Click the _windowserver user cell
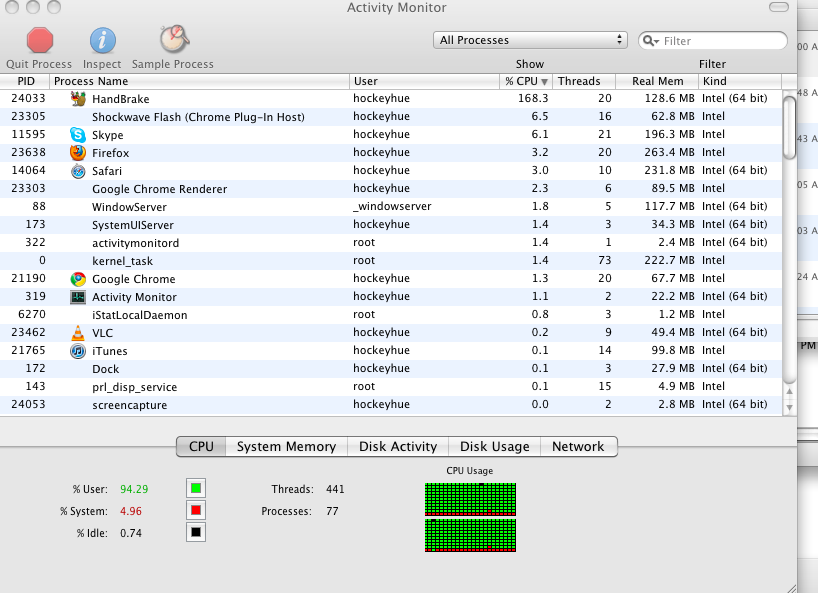 [x=392, y=207]
